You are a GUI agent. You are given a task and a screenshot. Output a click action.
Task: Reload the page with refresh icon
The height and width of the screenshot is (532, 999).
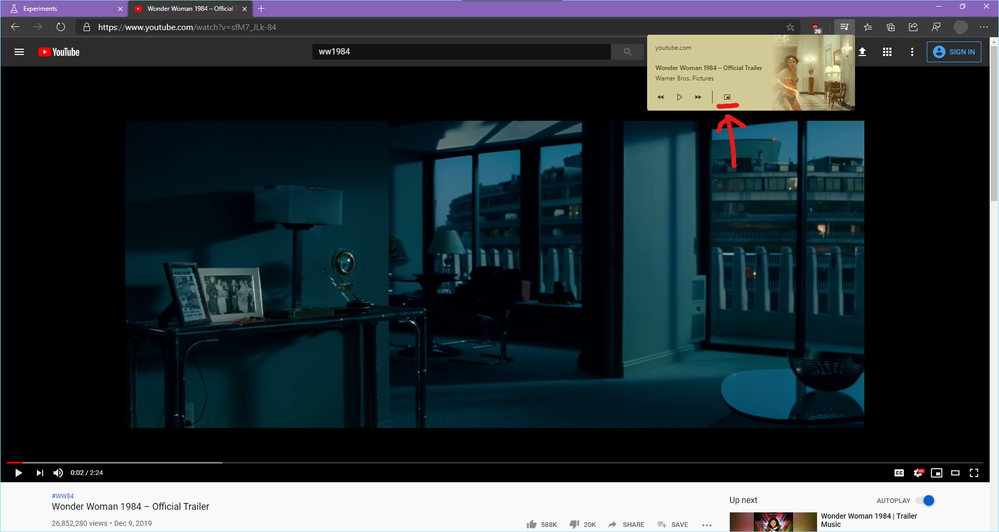(61, 27)
